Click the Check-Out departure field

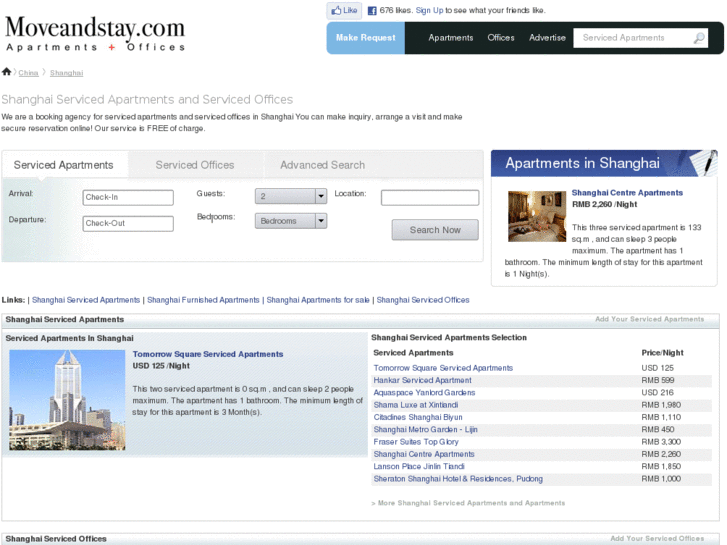pos(128,224)
